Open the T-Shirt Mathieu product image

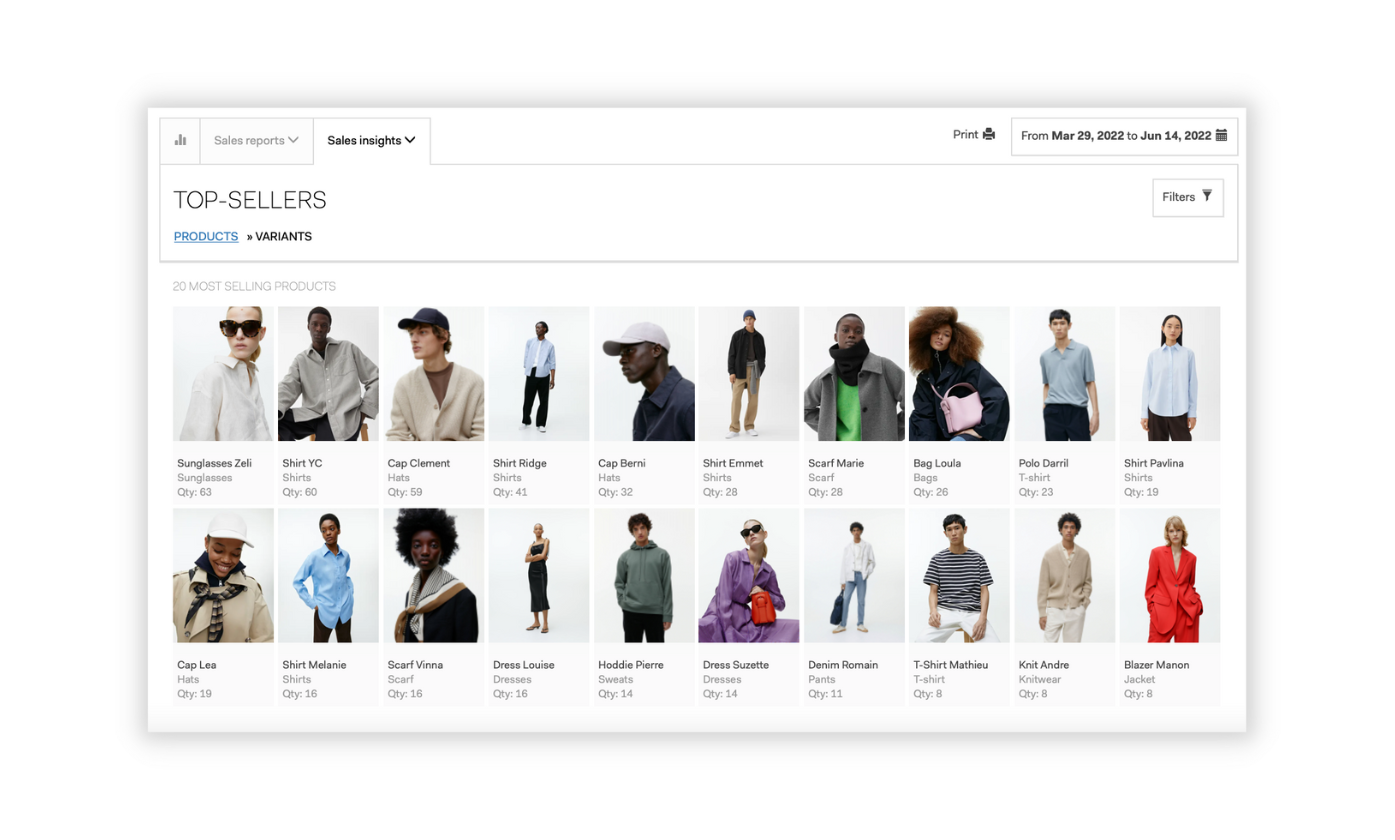[960, 575]
